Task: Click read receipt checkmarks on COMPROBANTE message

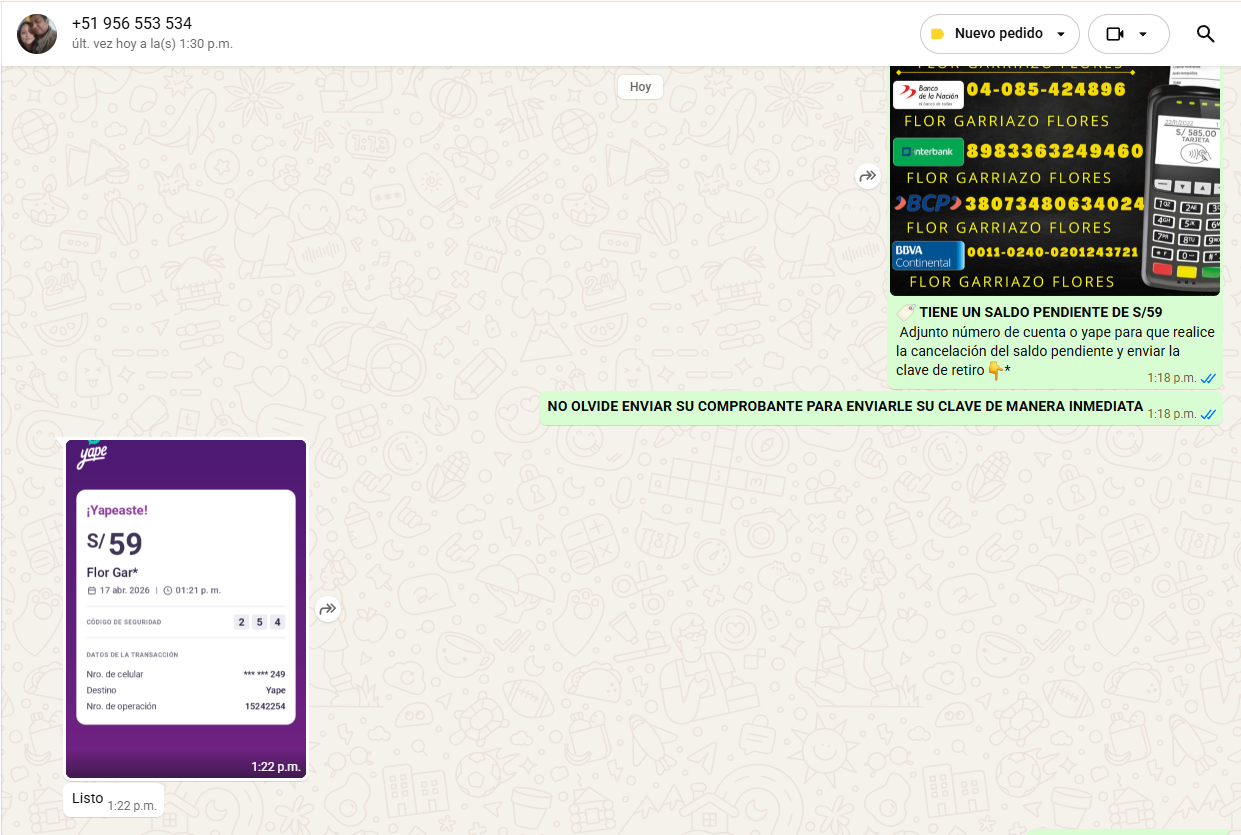Action: (1208, 414)
